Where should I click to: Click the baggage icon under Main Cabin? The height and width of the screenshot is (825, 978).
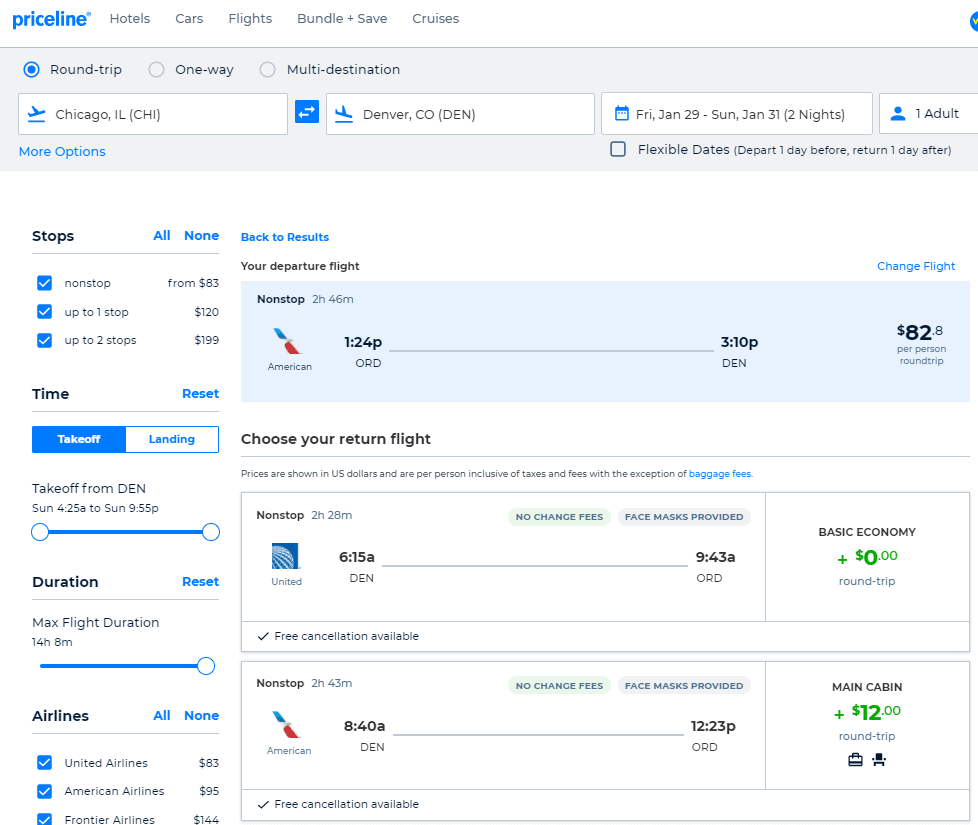point(855,760)
